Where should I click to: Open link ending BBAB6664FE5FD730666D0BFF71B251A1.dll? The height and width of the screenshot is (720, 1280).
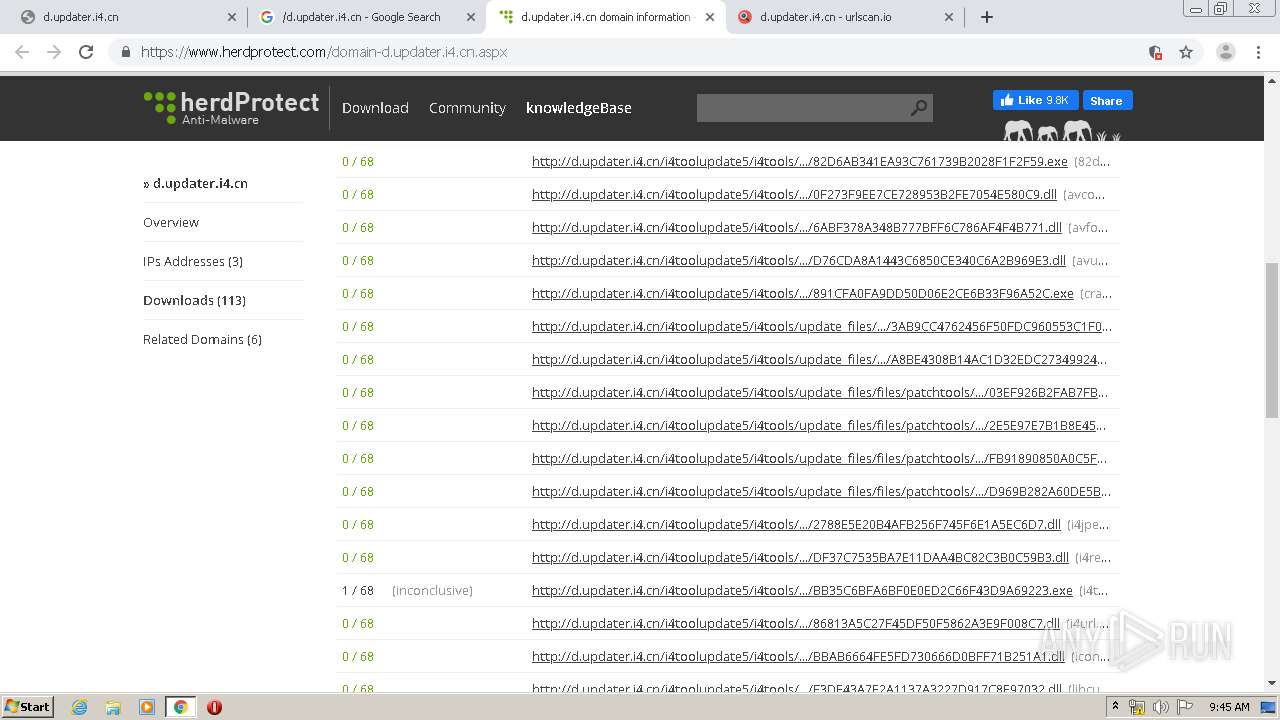(798, 656)
